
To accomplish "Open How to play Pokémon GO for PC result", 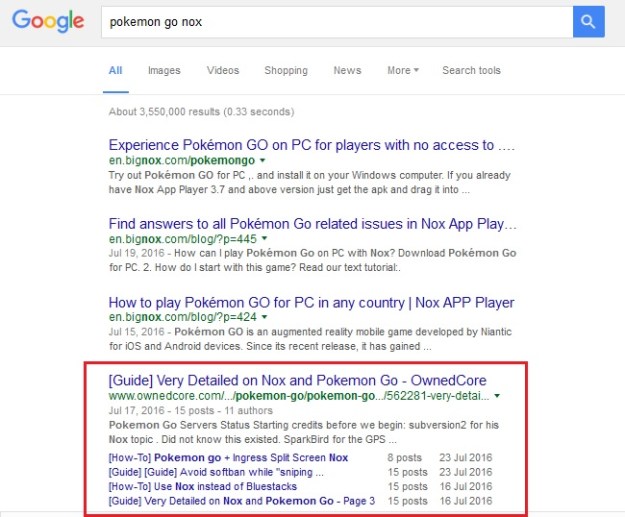I will (311, 303).
